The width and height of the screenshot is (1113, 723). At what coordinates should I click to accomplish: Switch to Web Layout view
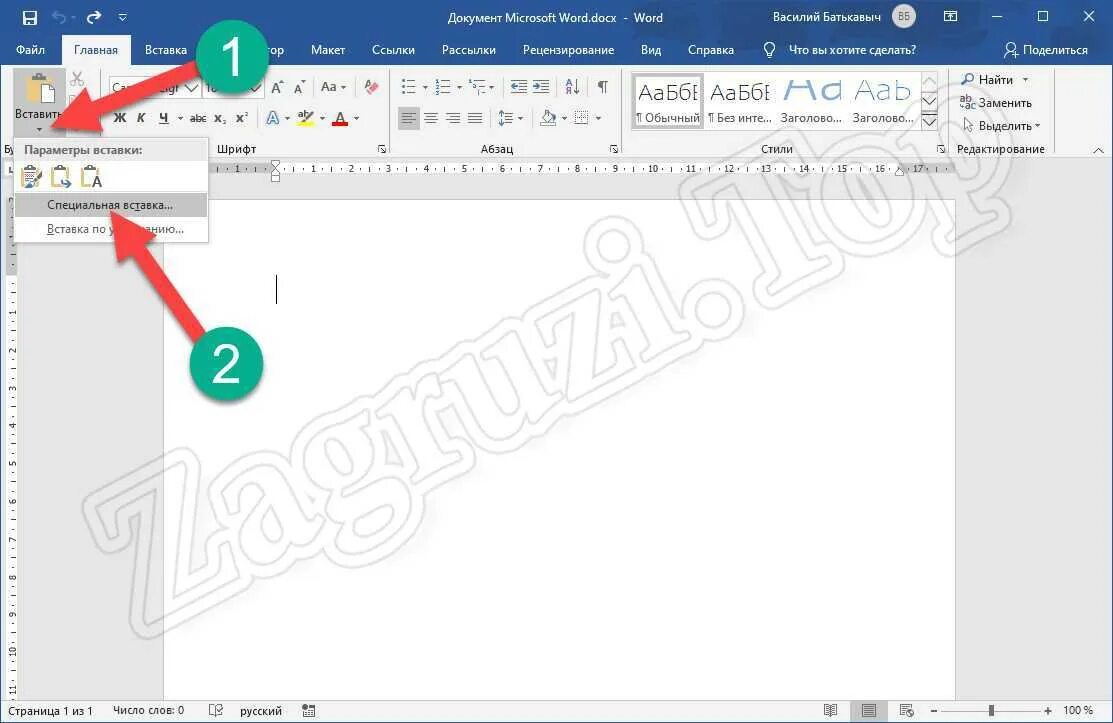tap(906, 710)
